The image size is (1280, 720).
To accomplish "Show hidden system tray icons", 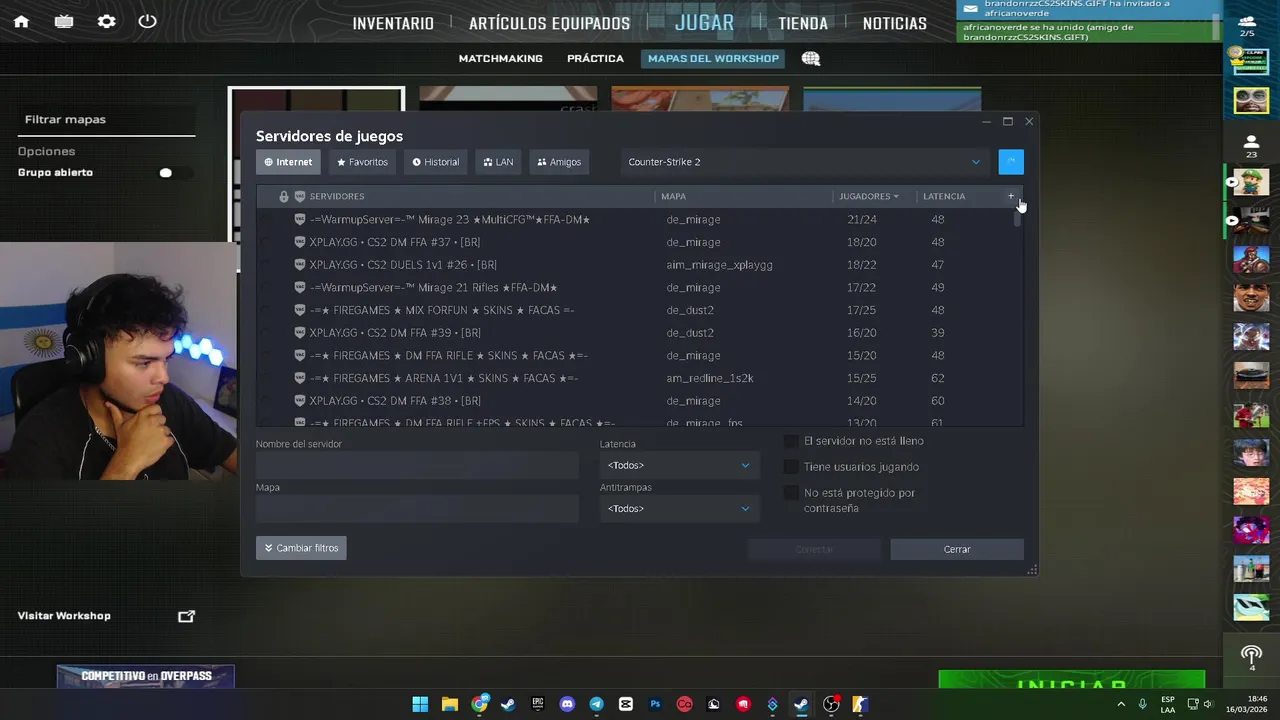I will pyautogui.click(x=1120, y=704).
